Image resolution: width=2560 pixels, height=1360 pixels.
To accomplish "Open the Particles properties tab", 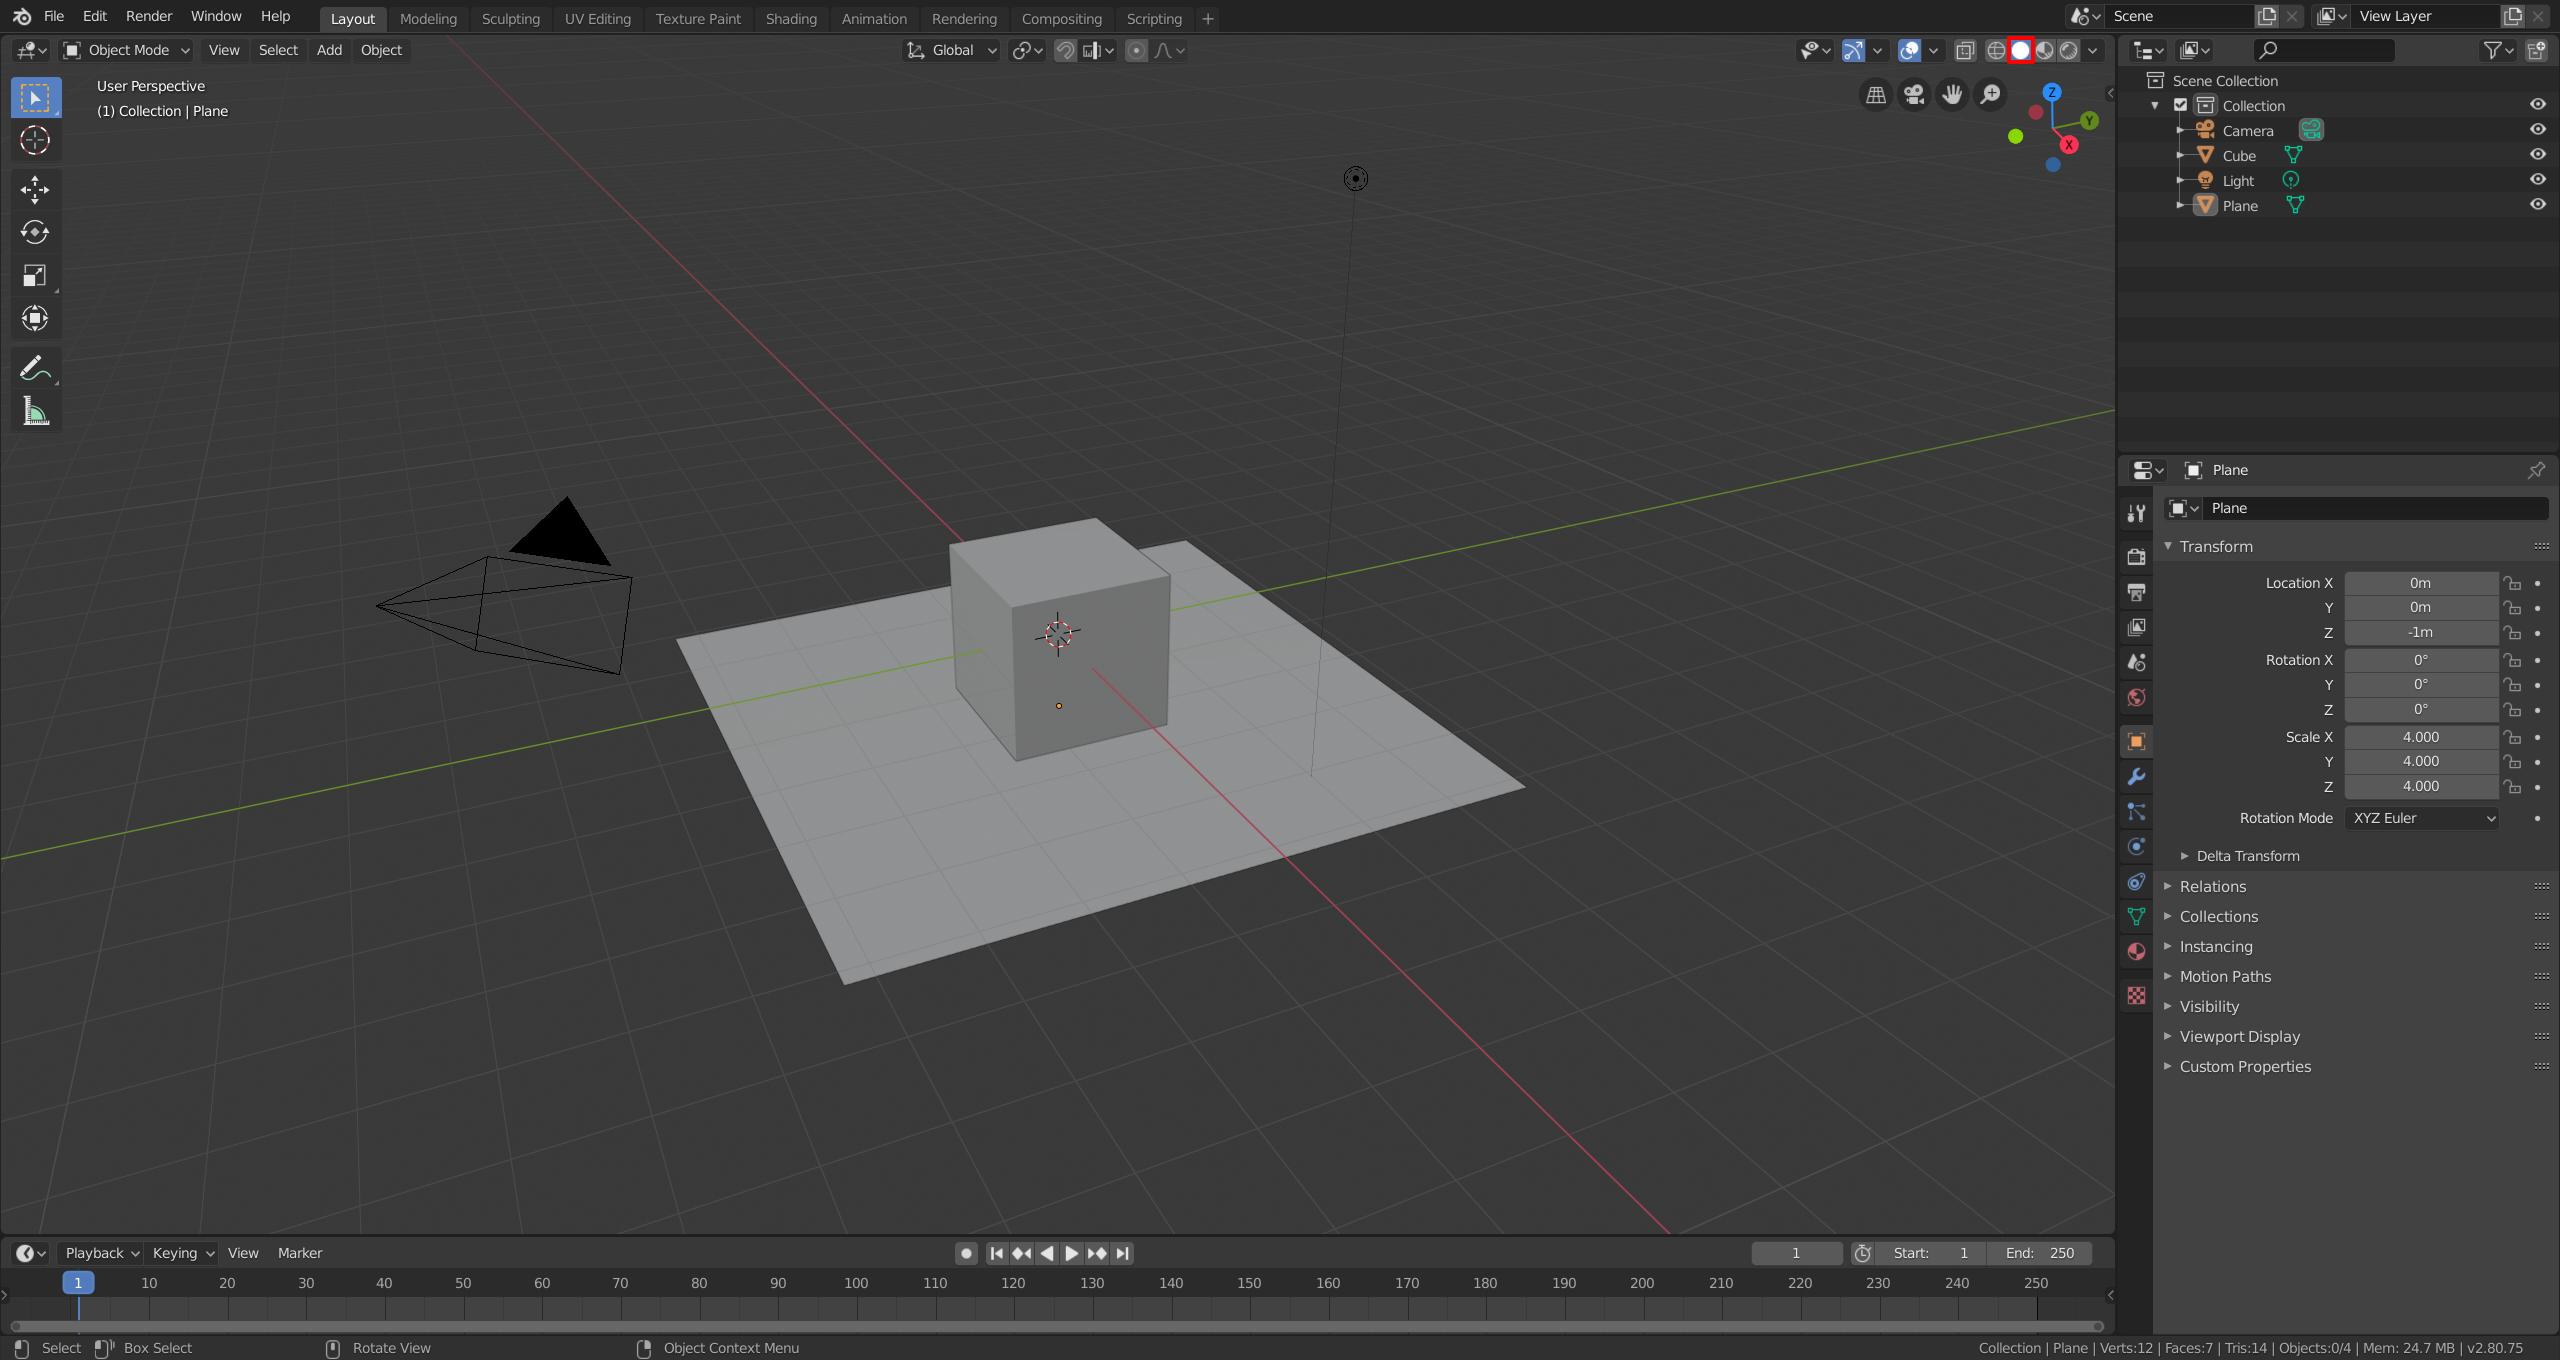I will 2136,812.
